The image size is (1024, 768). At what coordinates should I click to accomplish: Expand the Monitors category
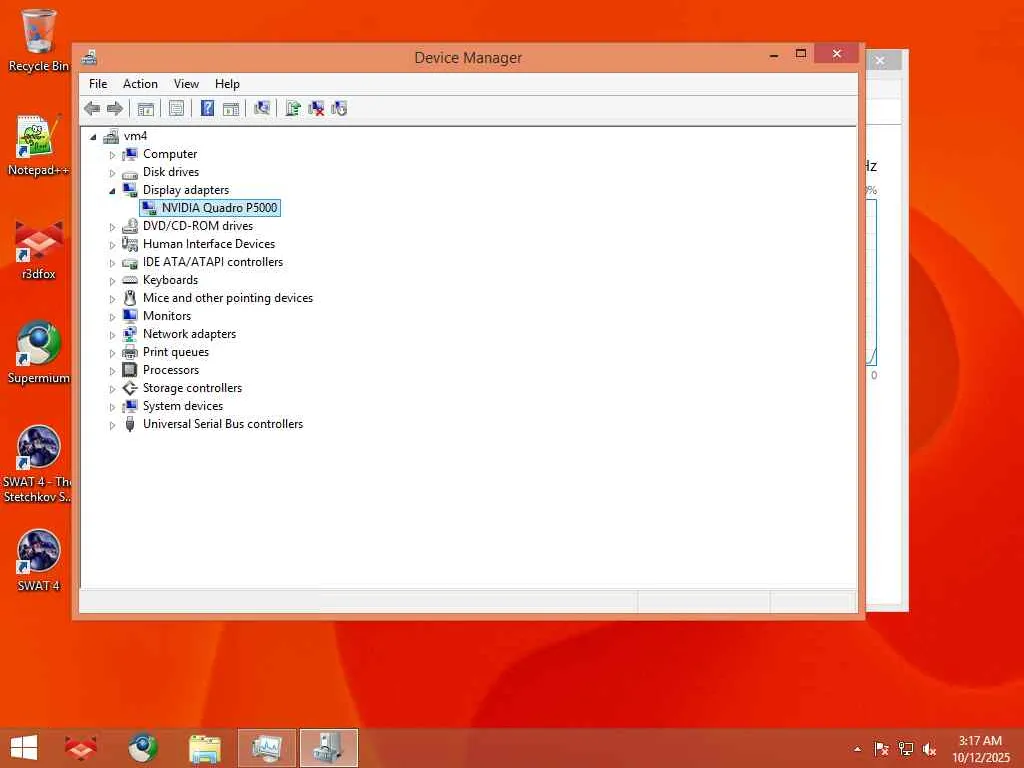(x=112, y=317)
